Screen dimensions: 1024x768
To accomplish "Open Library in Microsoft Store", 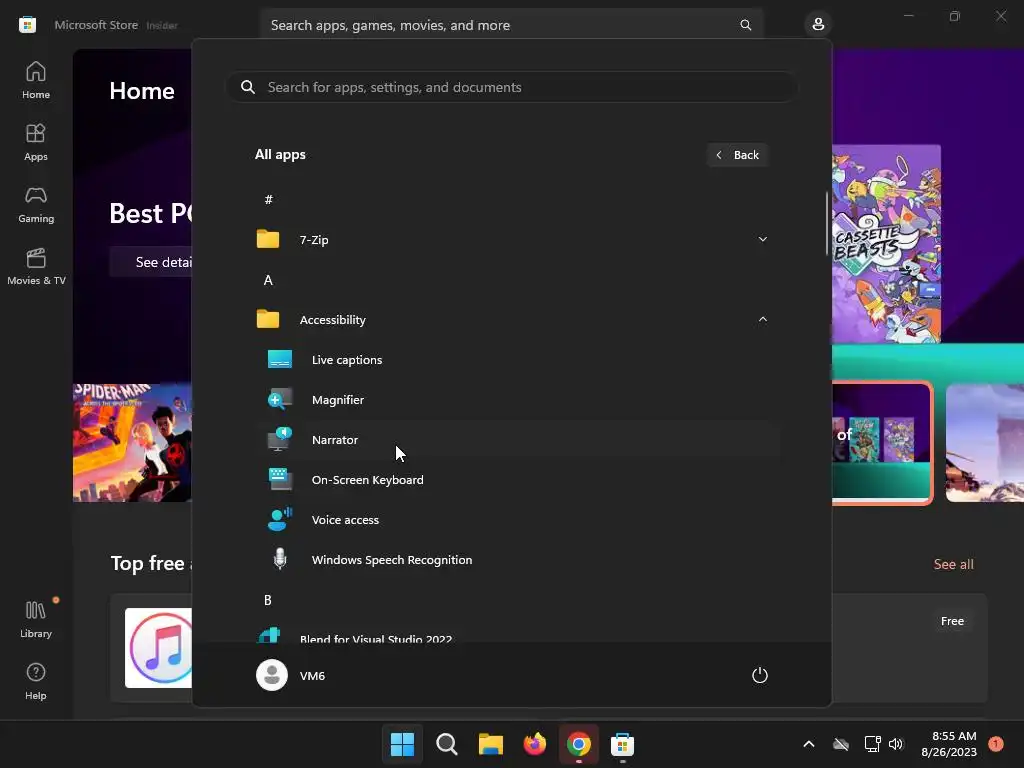I will tap(36, 620).
